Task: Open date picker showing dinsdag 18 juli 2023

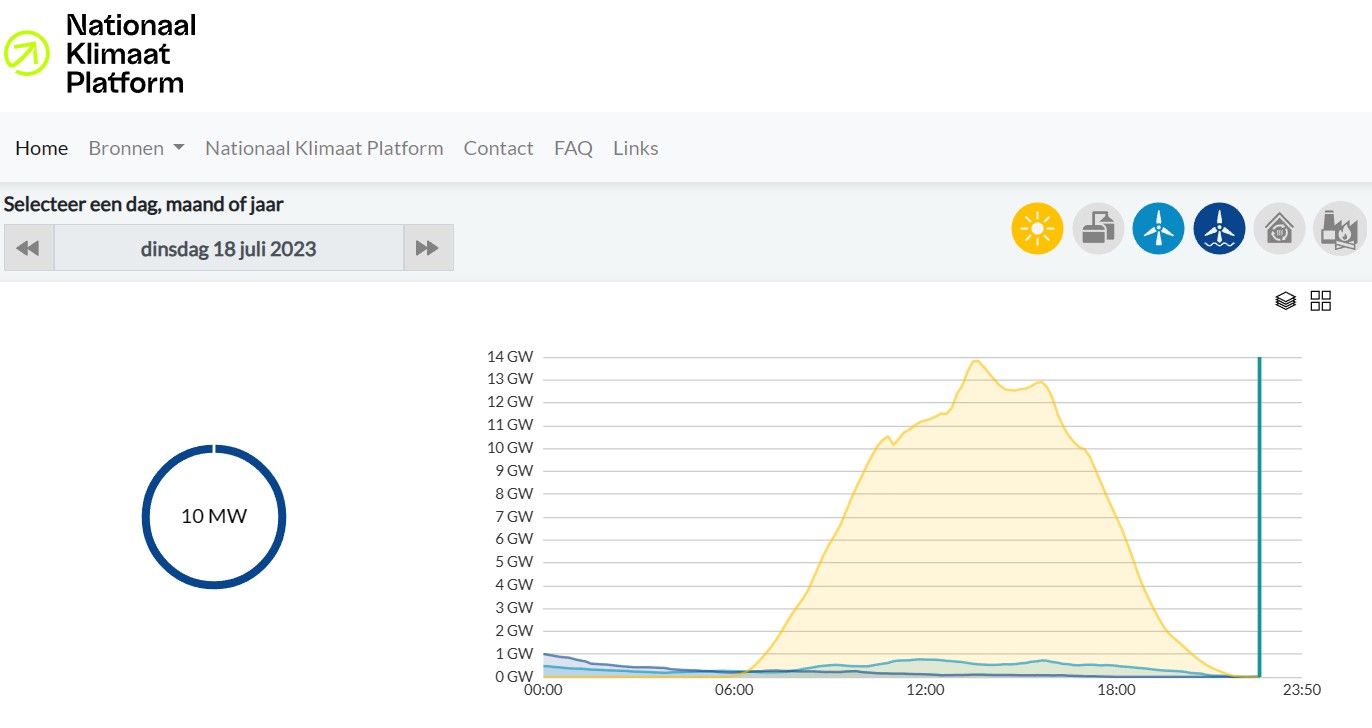Action: [x=229, y=248]
